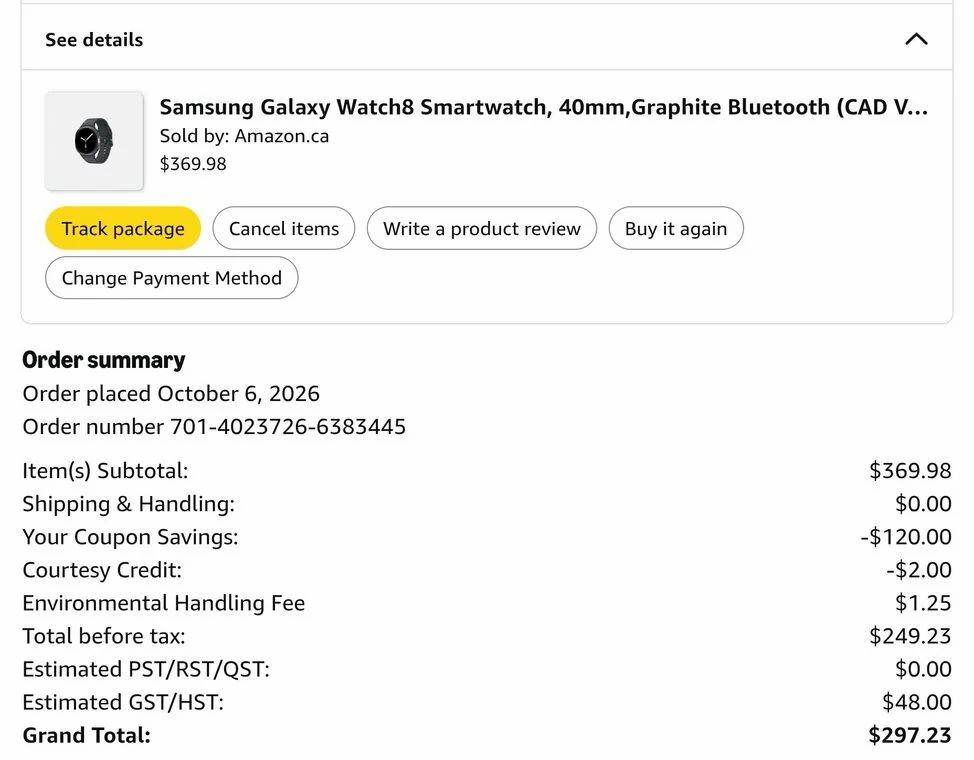
Task: Select the Grand Total label
Action: [86, 735]
